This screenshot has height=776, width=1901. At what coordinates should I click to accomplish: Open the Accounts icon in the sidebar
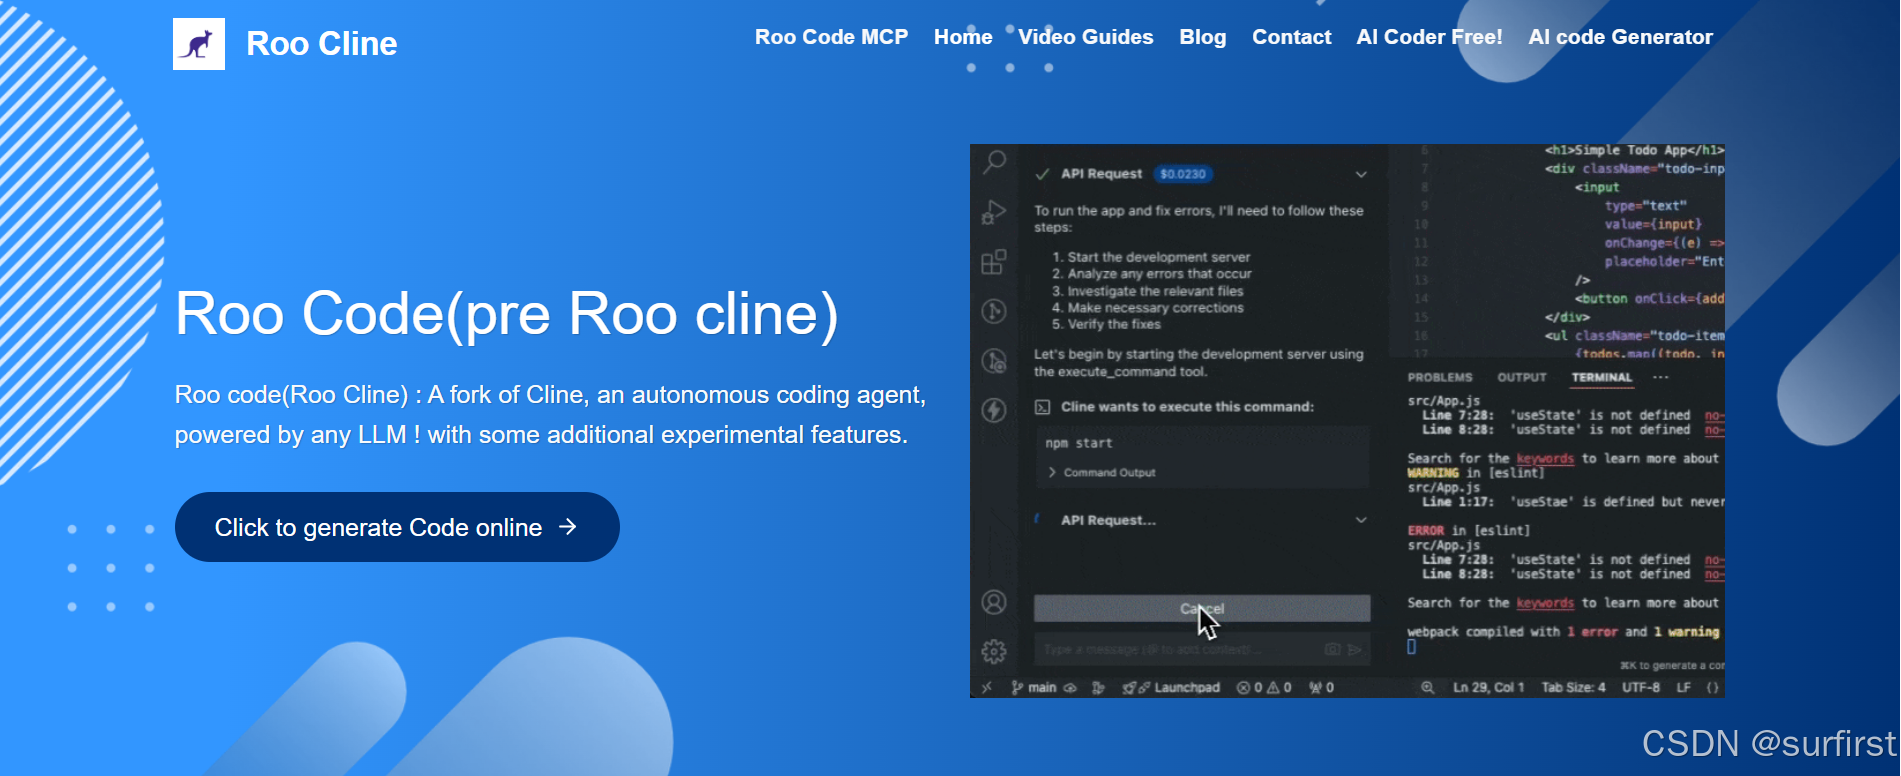click(994, 602)
